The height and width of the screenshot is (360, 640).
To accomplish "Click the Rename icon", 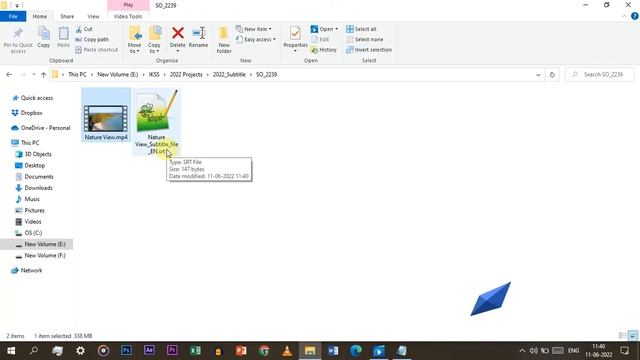I will click(x=199, y=33).
